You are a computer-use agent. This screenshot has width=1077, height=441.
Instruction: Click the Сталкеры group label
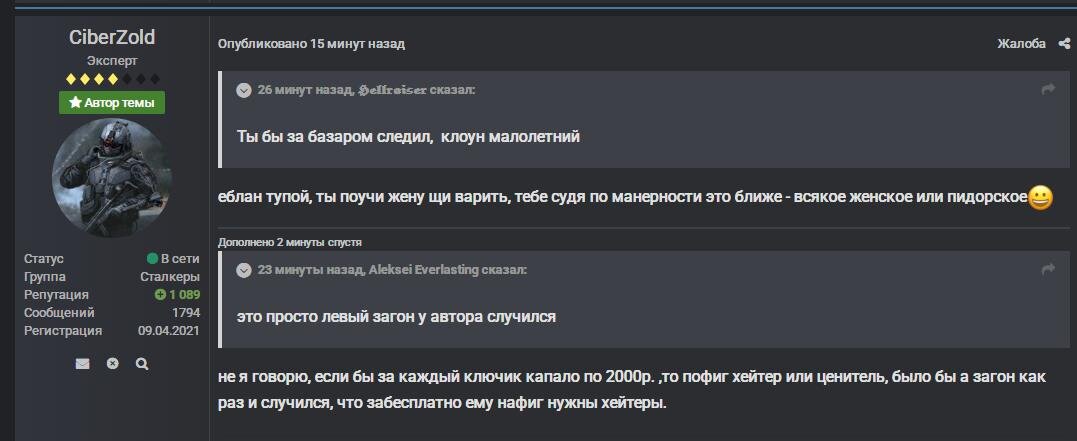(170, 277)
